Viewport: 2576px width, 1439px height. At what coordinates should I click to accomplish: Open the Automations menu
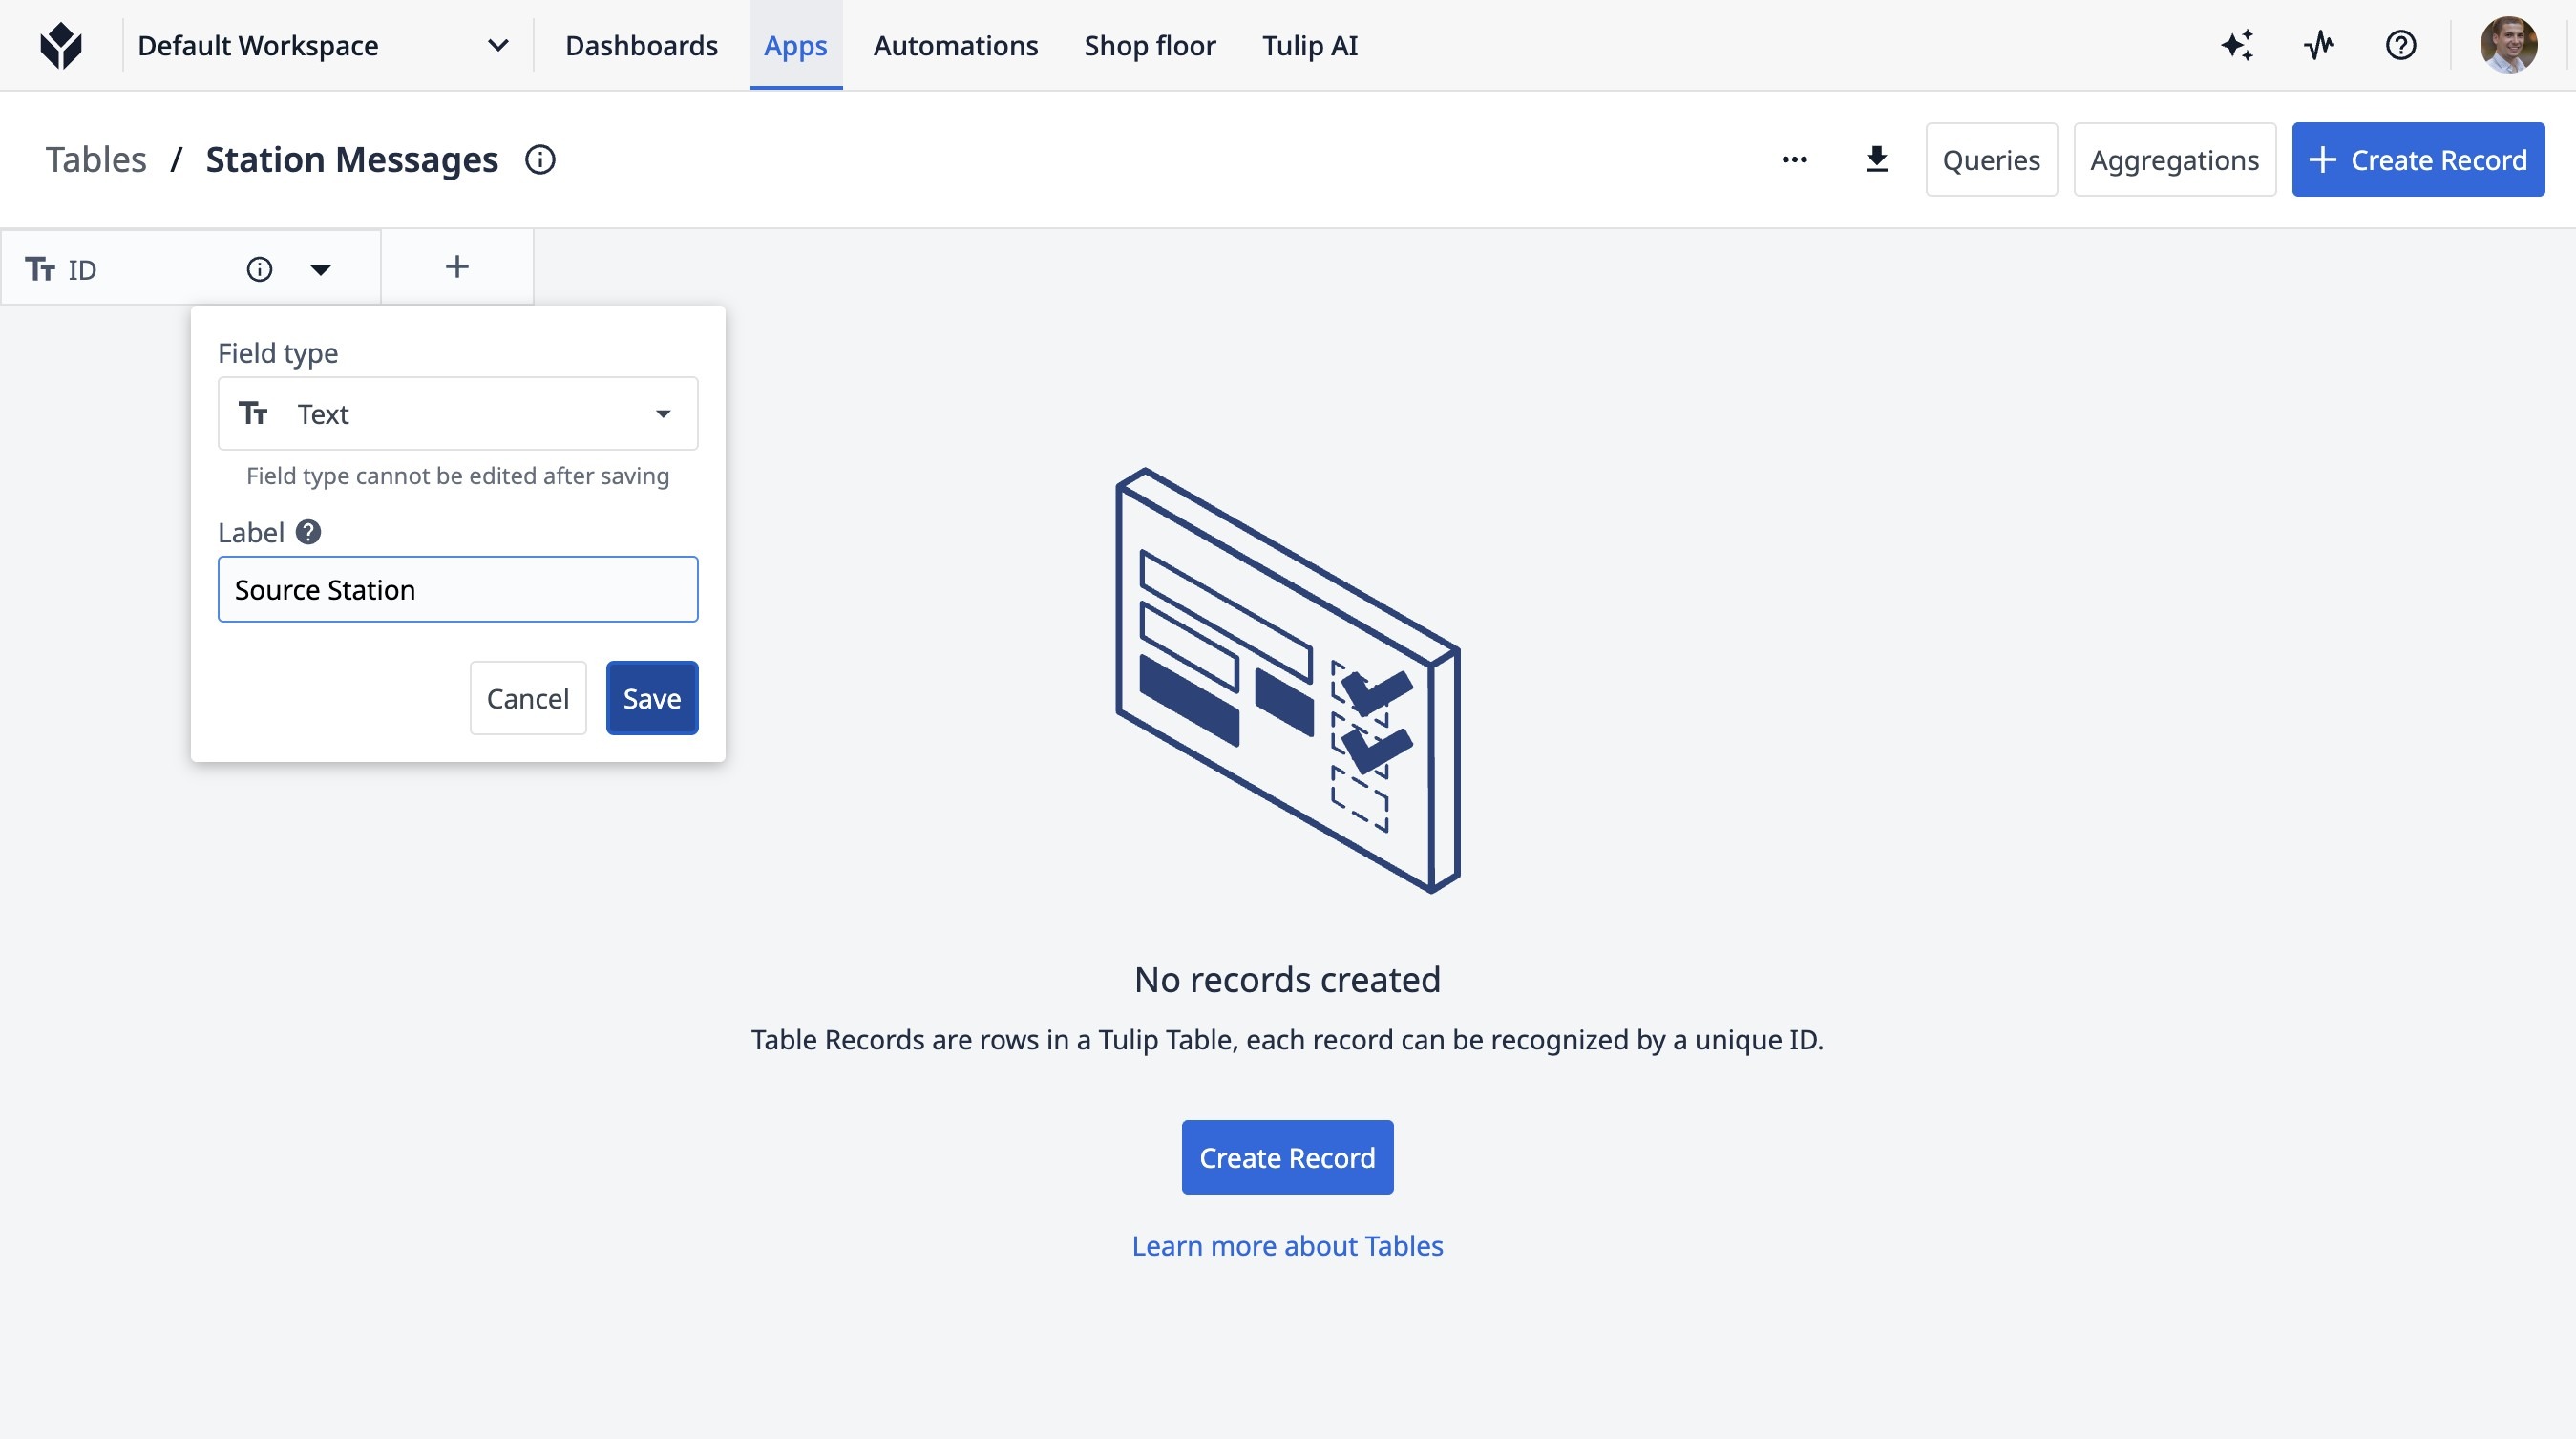click(955, 45)
